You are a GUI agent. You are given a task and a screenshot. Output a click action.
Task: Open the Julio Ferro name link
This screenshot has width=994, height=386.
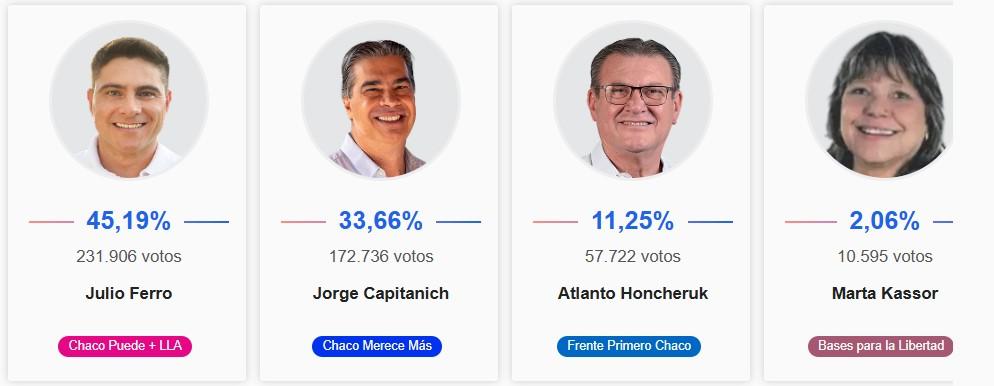tap(129, 293)
